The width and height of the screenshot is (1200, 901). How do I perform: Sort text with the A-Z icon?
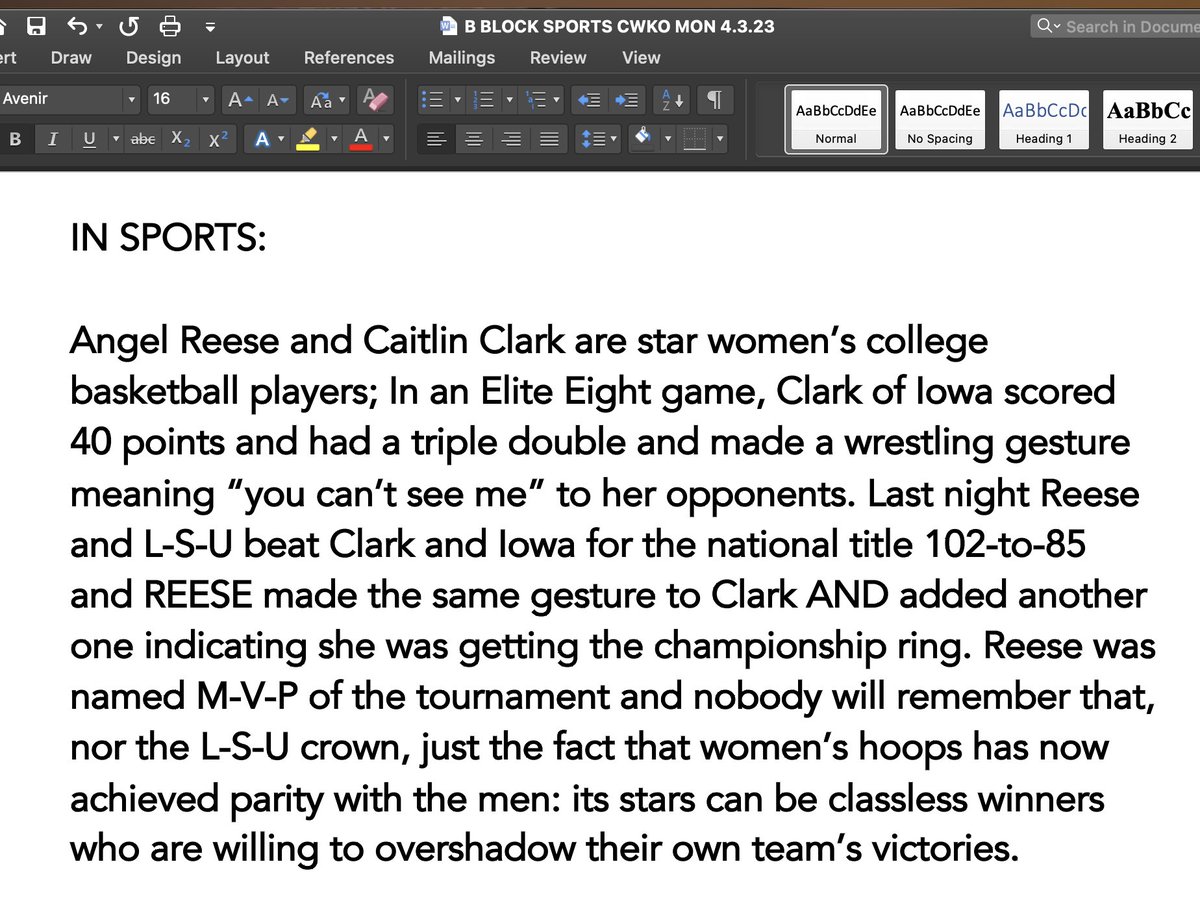click(x=672, y=100)
